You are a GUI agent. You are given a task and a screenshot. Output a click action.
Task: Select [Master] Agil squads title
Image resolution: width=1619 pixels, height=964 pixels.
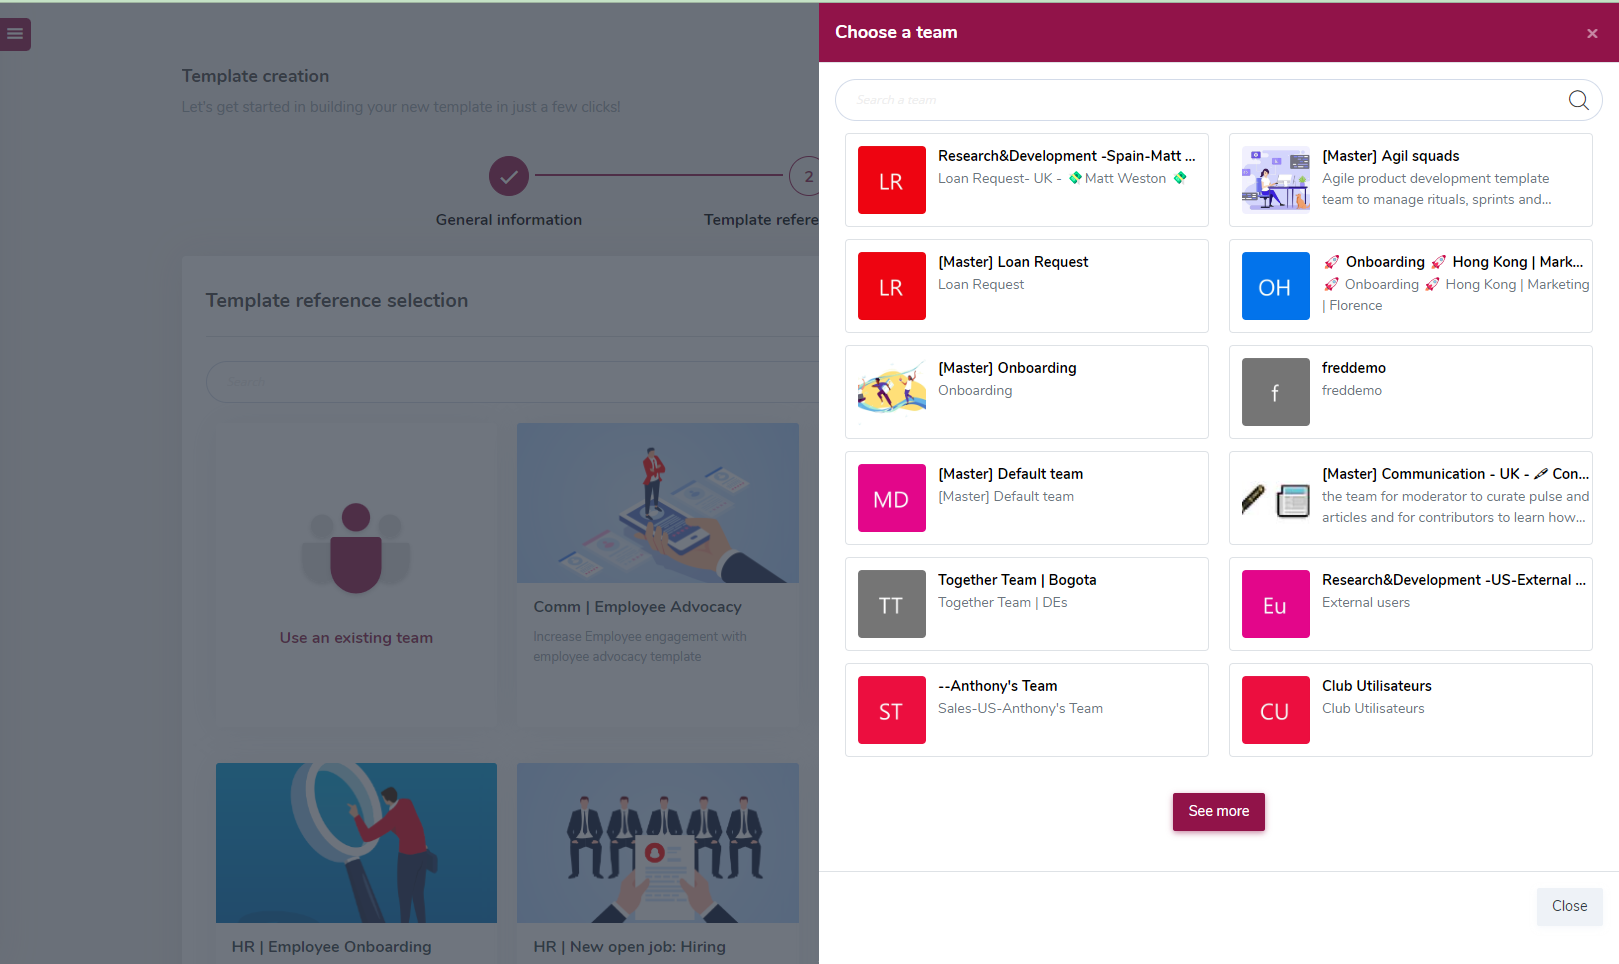coord(1390,156)
